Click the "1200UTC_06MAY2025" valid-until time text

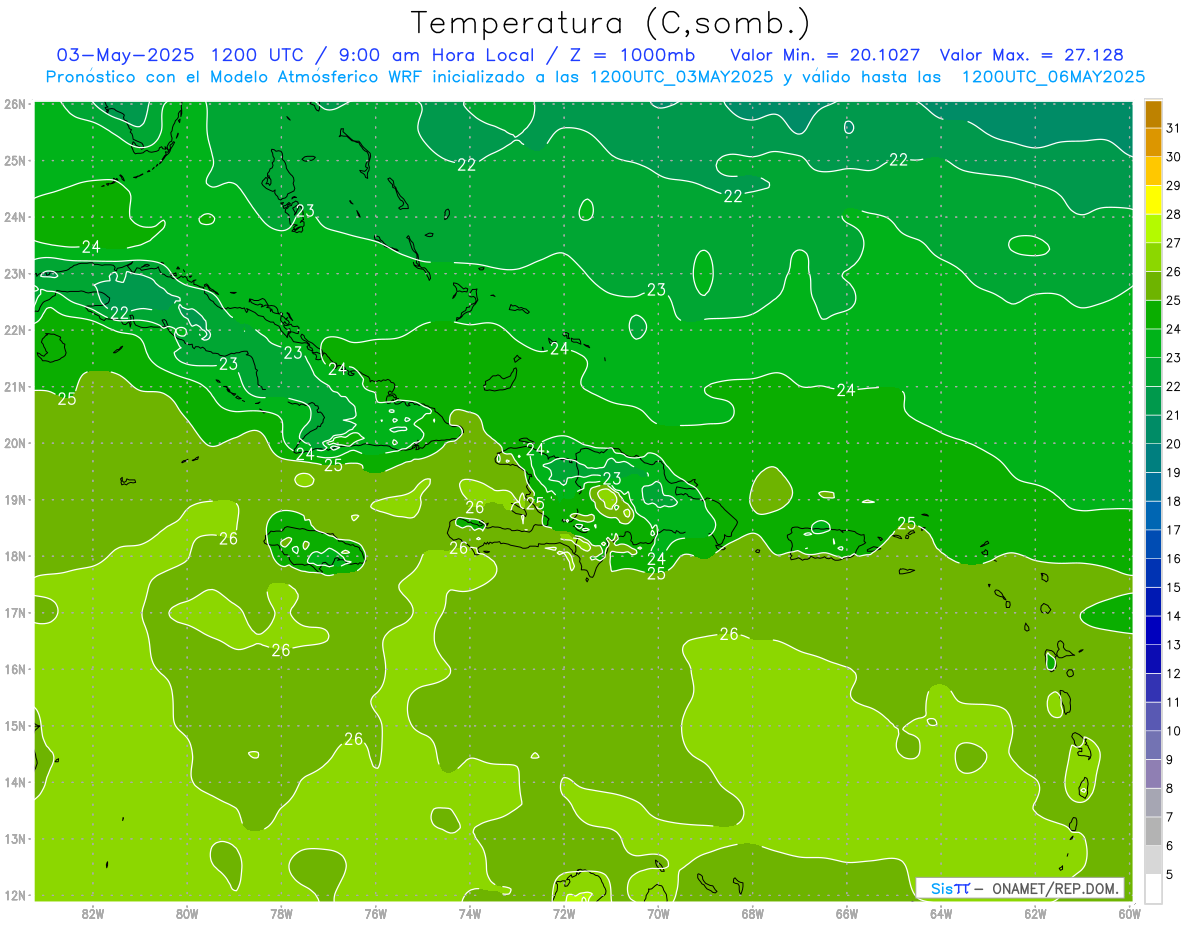click(x=1053, y=77)
